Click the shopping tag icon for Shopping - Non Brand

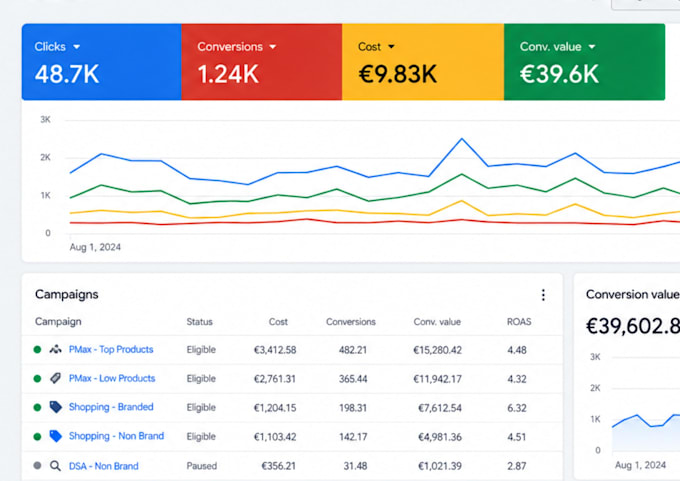coord(56,436)
